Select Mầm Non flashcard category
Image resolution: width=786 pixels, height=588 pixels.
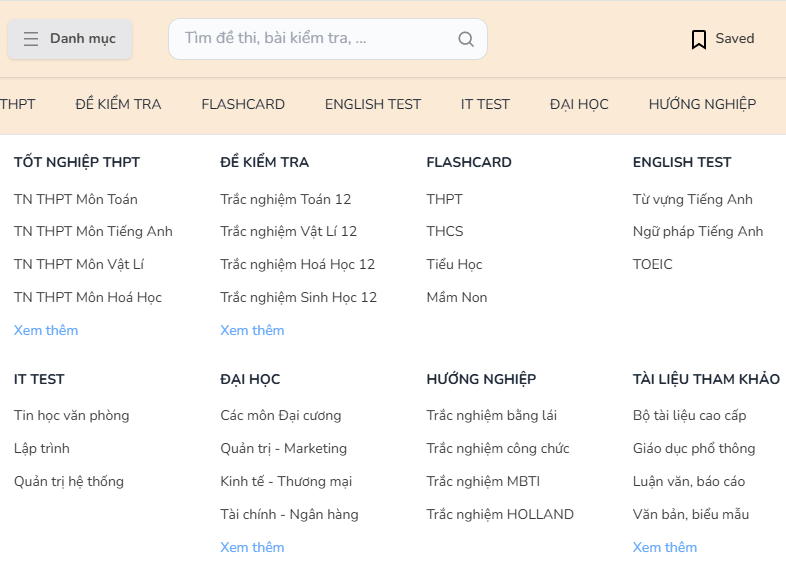(x=457, y=297)
